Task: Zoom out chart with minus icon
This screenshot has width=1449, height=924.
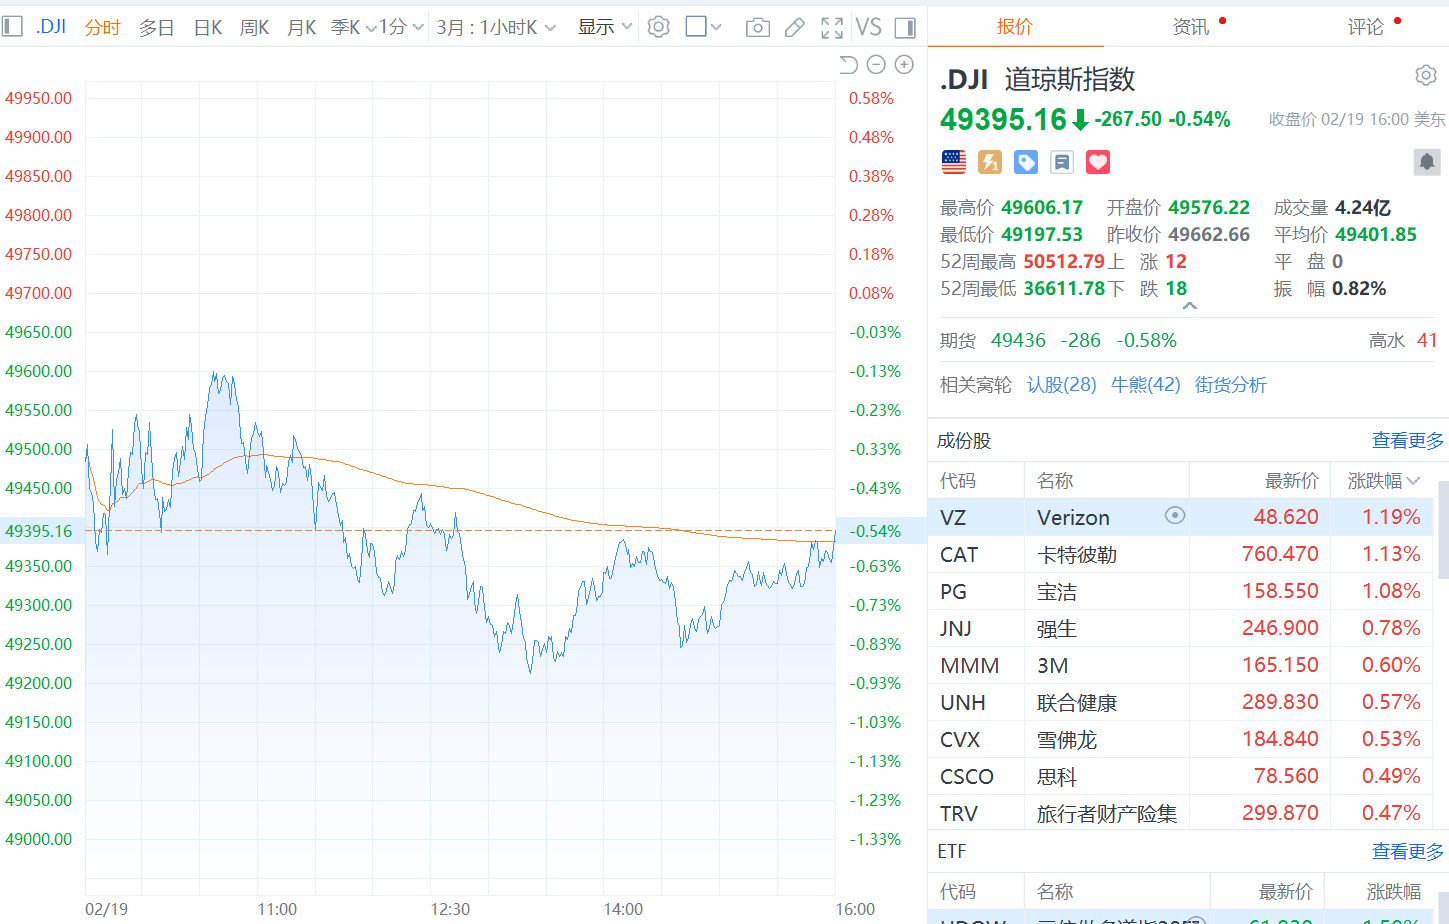Action: (876, 65)
